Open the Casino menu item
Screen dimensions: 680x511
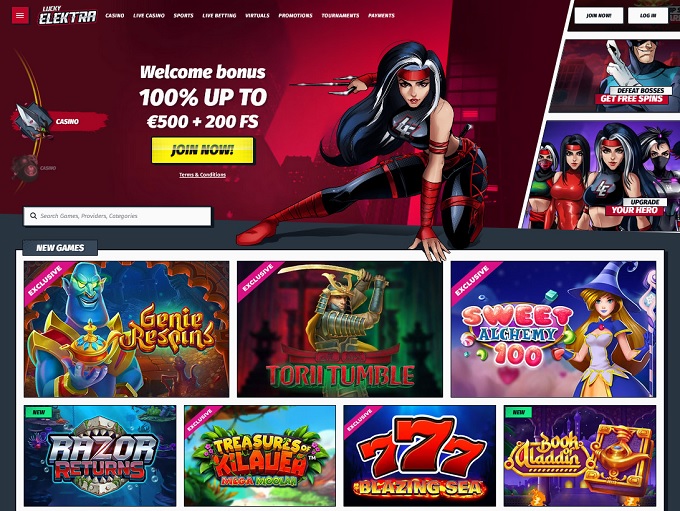coord(115,16)
